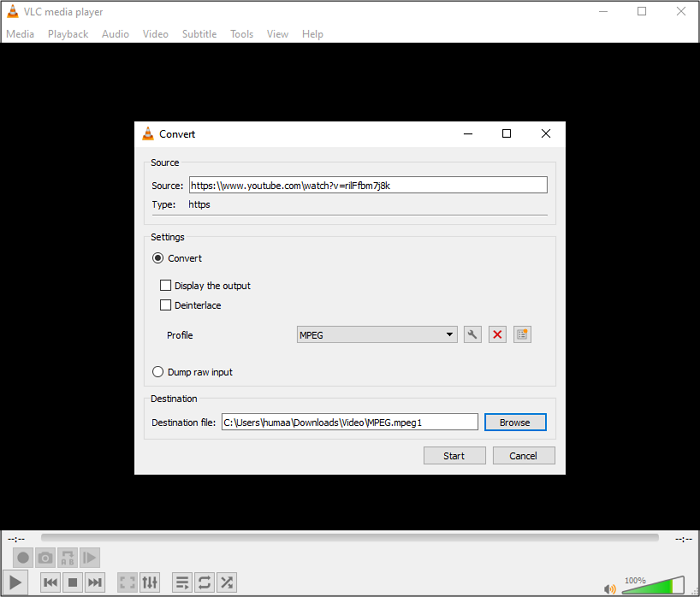Edit selected profile with wrench icon
The width and height of the screenshot is (700, 597).
pos(473,335)
